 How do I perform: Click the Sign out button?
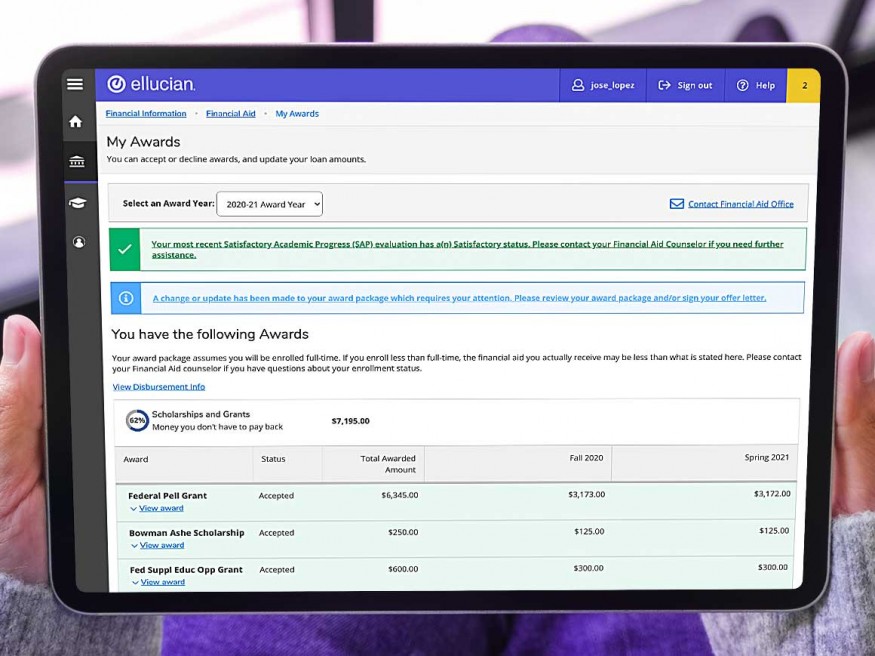click(x=685, y=85)
